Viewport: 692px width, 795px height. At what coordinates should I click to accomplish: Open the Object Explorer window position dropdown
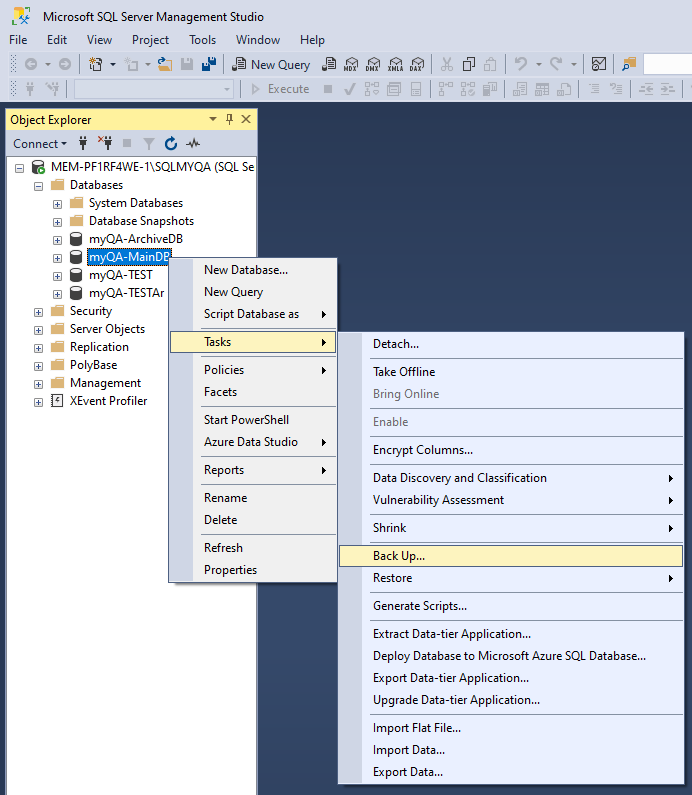213,119
